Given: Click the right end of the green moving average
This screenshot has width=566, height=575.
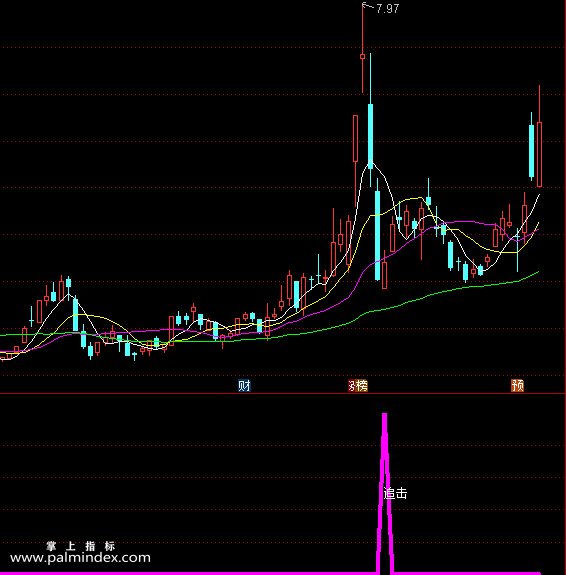Looking at the screenshot, I should click(x=538, y=272).
